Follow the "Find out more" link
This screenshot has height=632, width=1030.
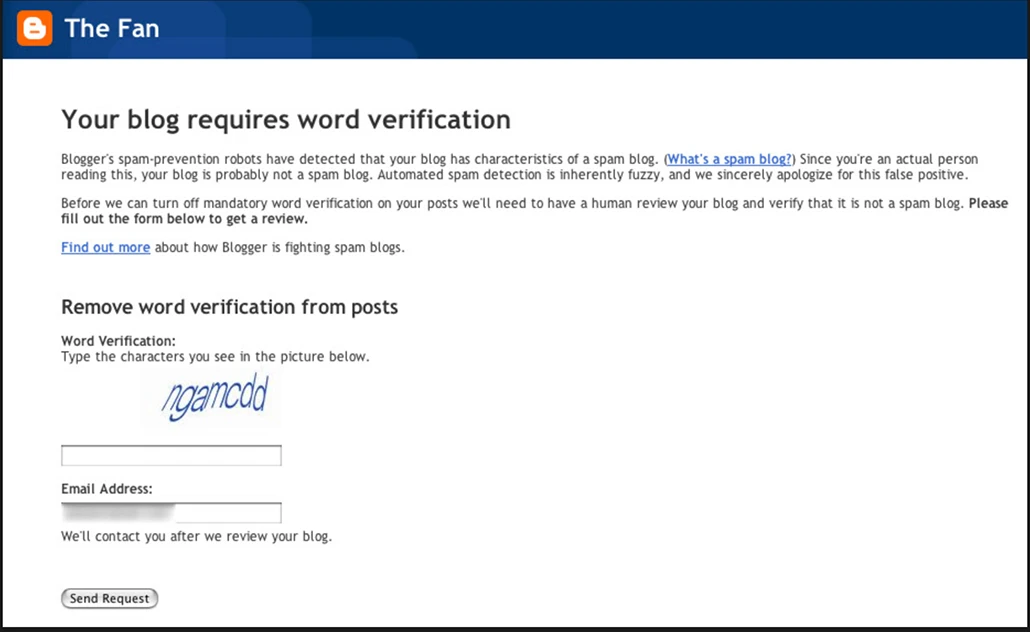[105, 247]
